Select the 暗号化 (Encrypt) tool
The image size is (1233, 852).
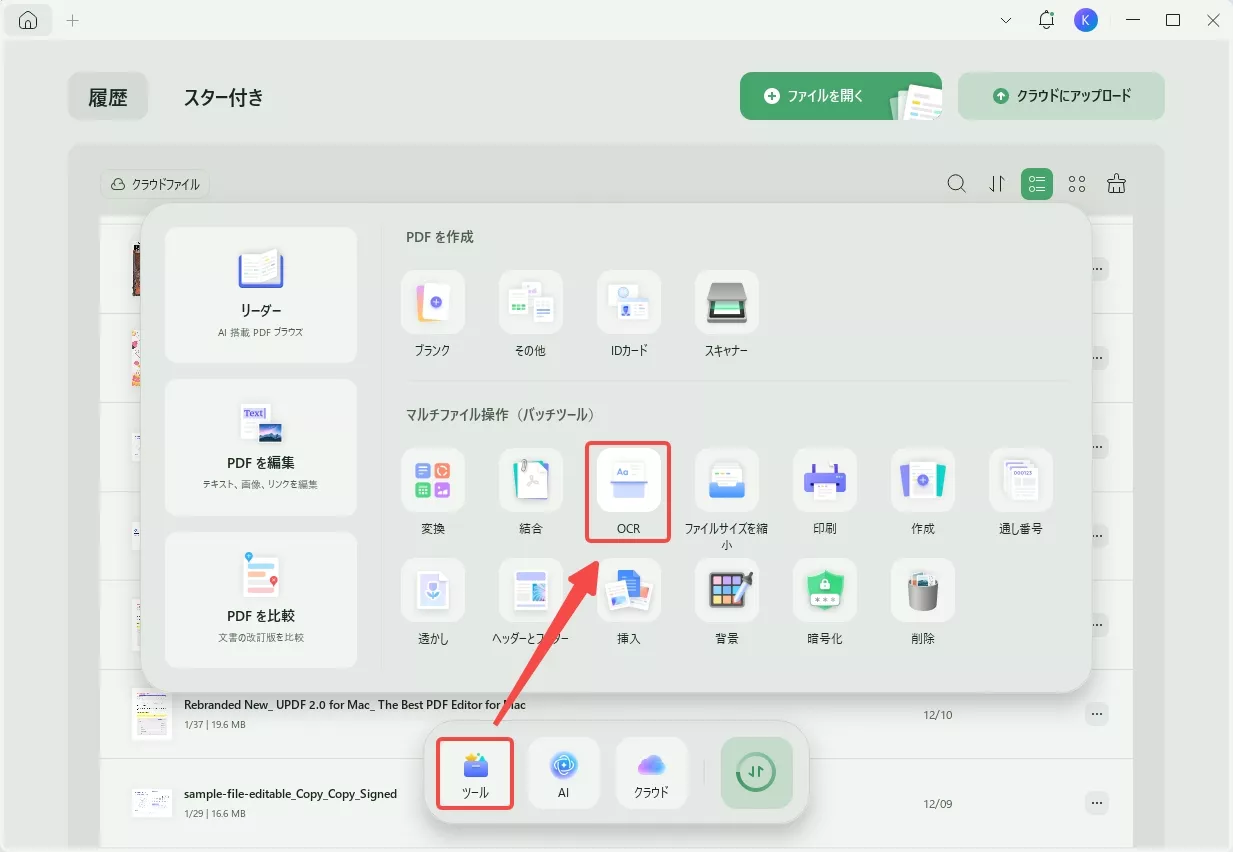(x=824, y=600)
